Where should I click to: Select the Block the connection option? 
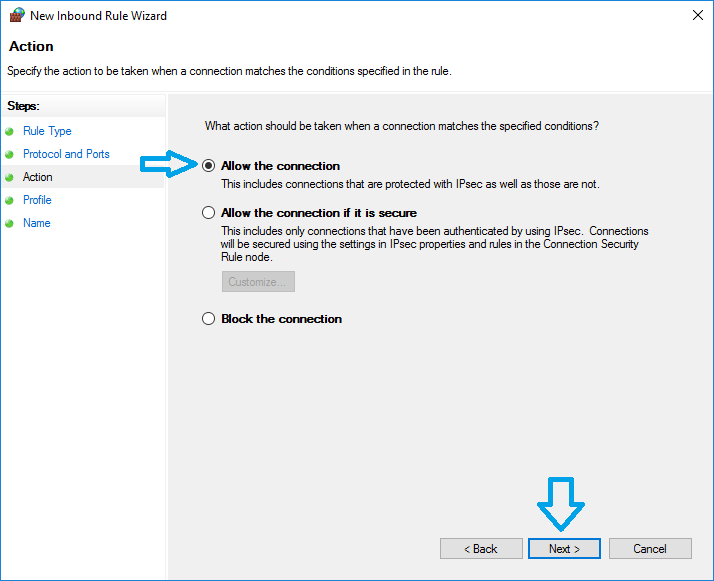point(209,319)
